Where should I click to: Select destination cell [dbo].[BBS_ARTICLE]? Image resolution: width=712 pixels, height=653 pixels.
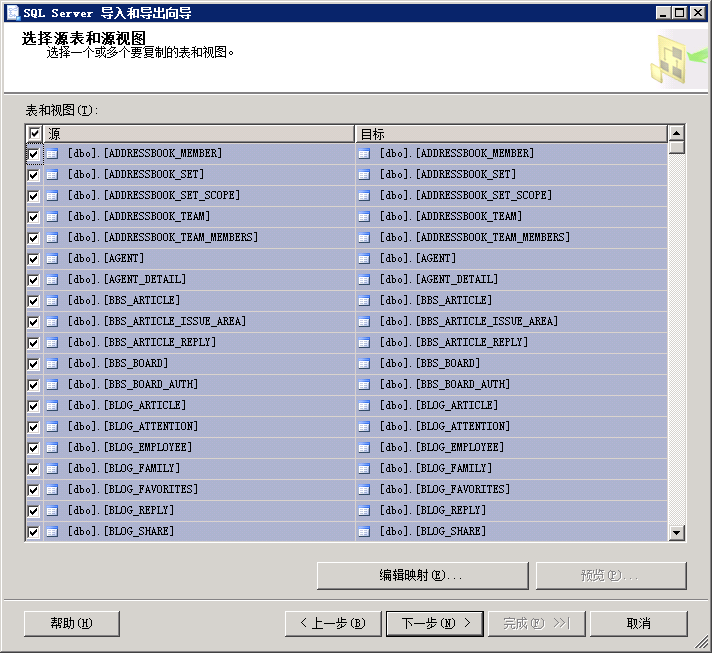point(511,301)
